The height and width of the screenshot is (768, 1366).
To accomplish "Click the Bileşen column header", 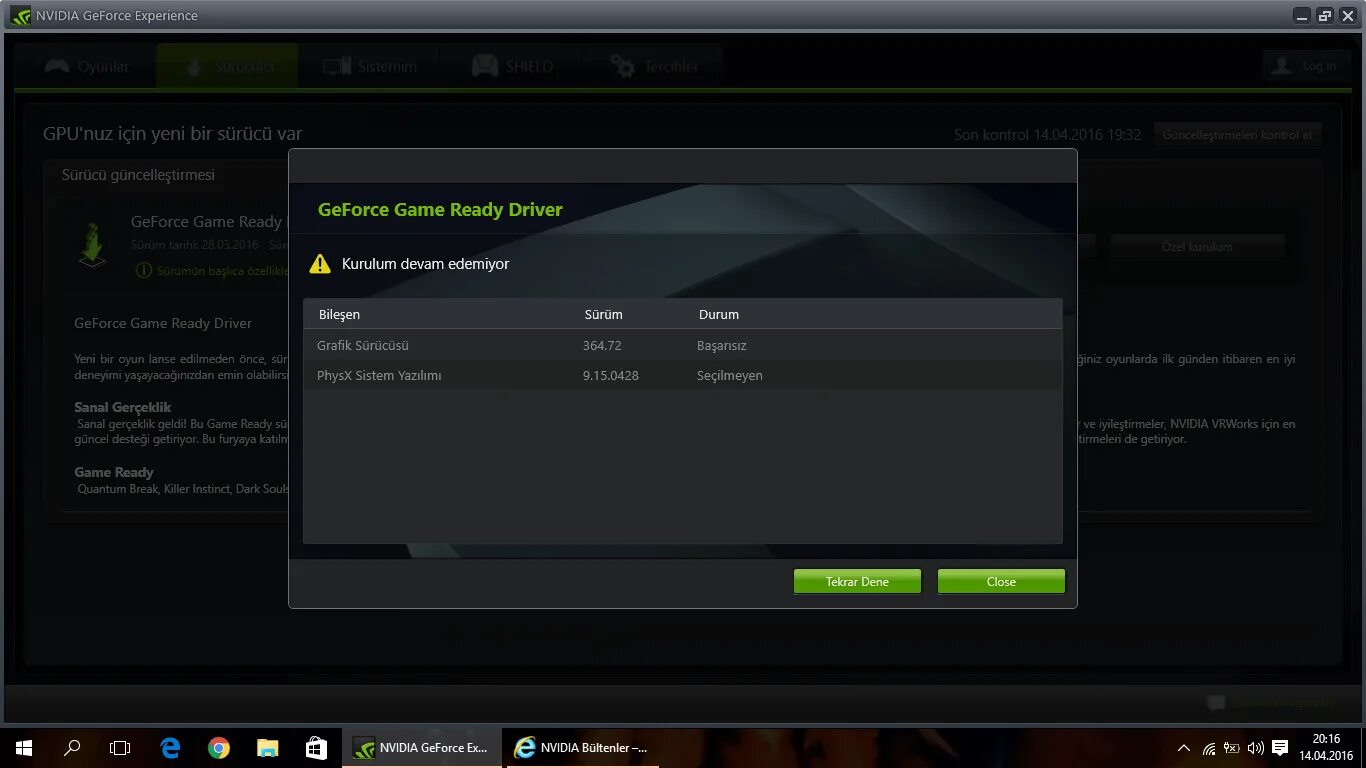I will [x=339, y=314].
